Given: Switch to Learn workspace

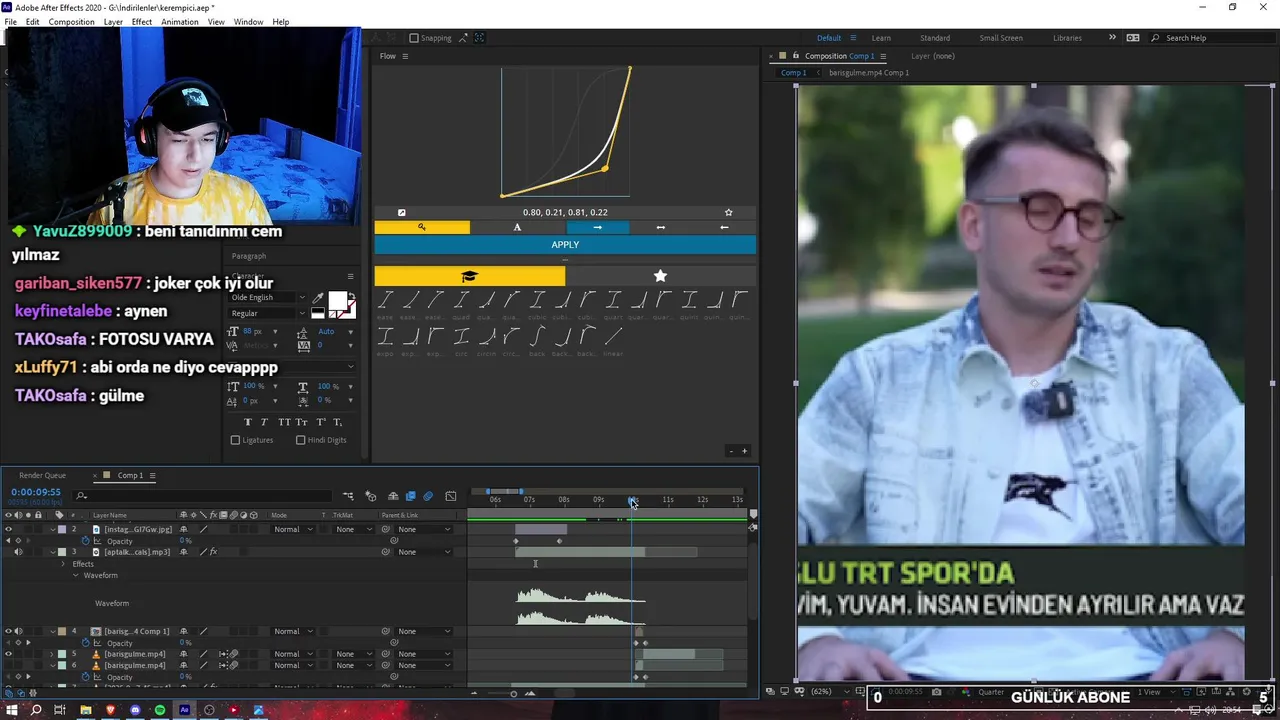Looking at the screenshot, I should (881, 38).
